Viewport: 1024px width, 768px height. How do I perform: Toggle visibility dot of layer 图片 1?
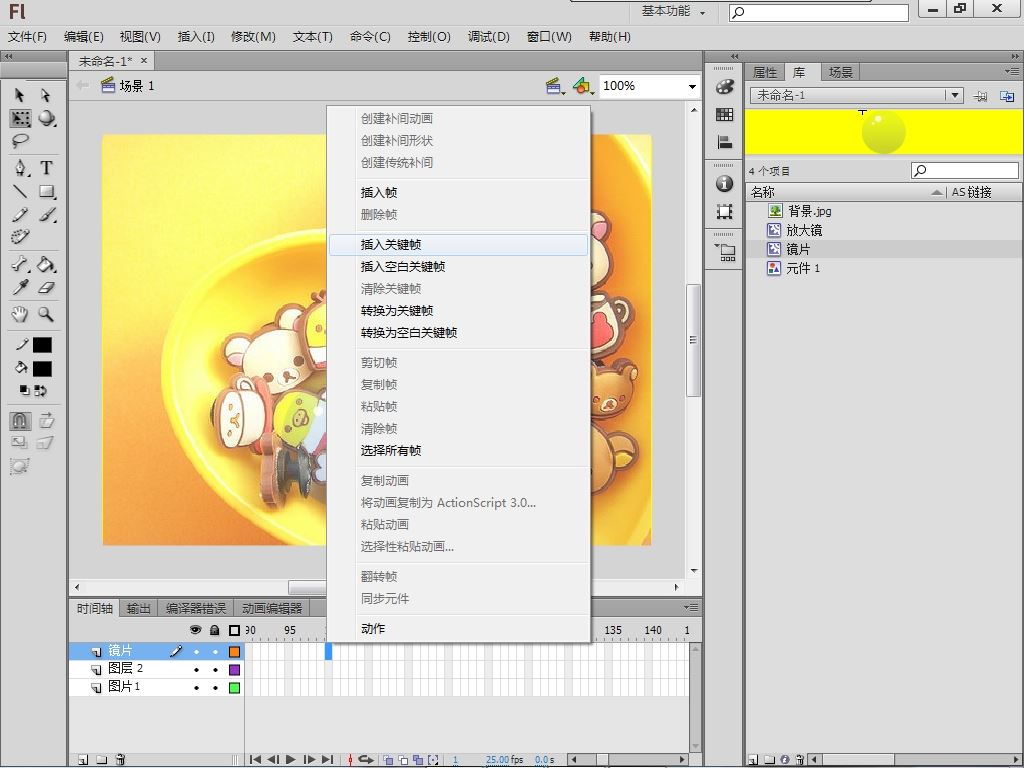[196, 688]
